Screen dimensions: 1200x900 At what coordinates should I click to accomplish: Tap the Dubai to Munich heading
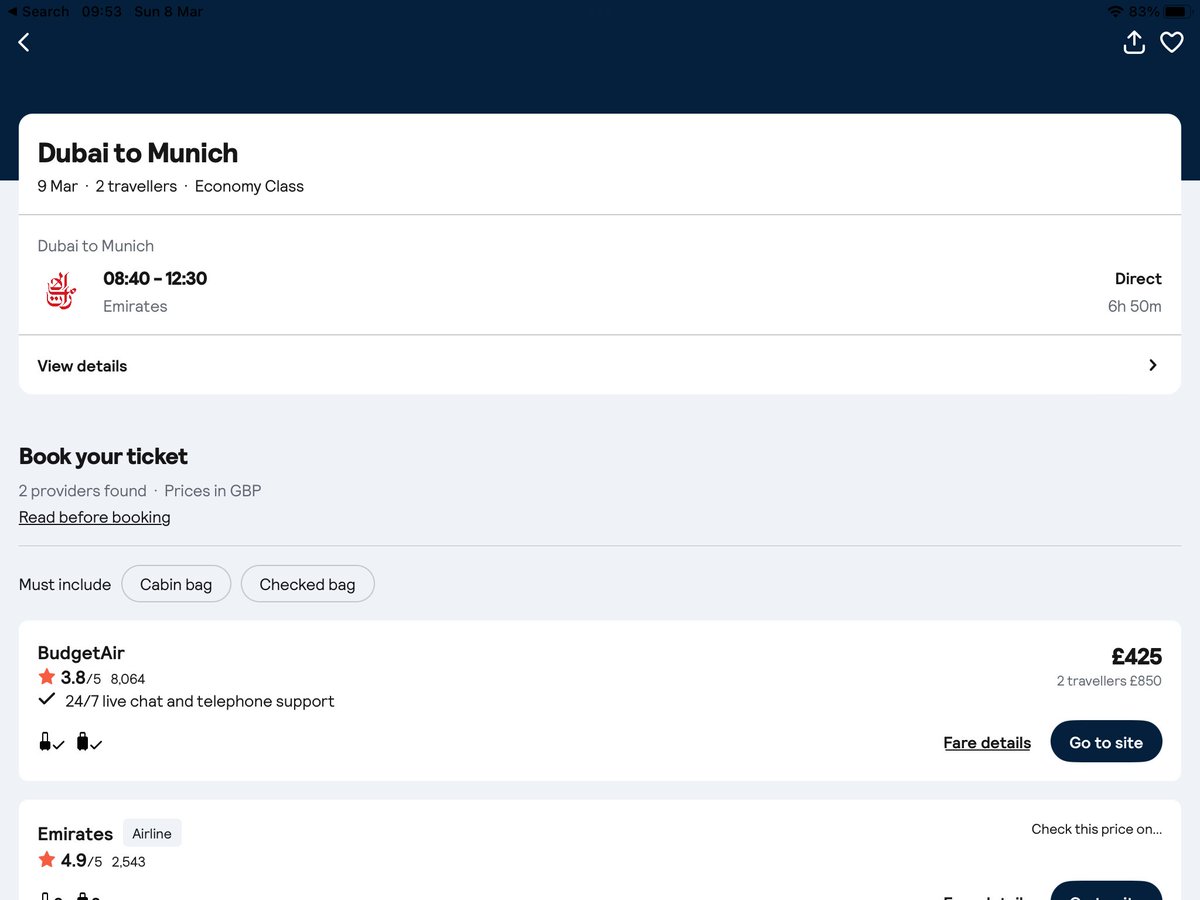pyautogui.click(x=138, y=153)
